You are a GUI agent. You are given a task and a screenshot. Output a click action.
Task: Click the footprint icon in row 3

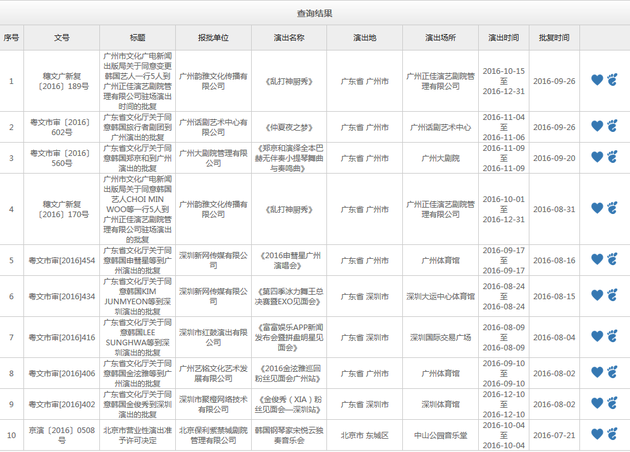pos(612,157)
